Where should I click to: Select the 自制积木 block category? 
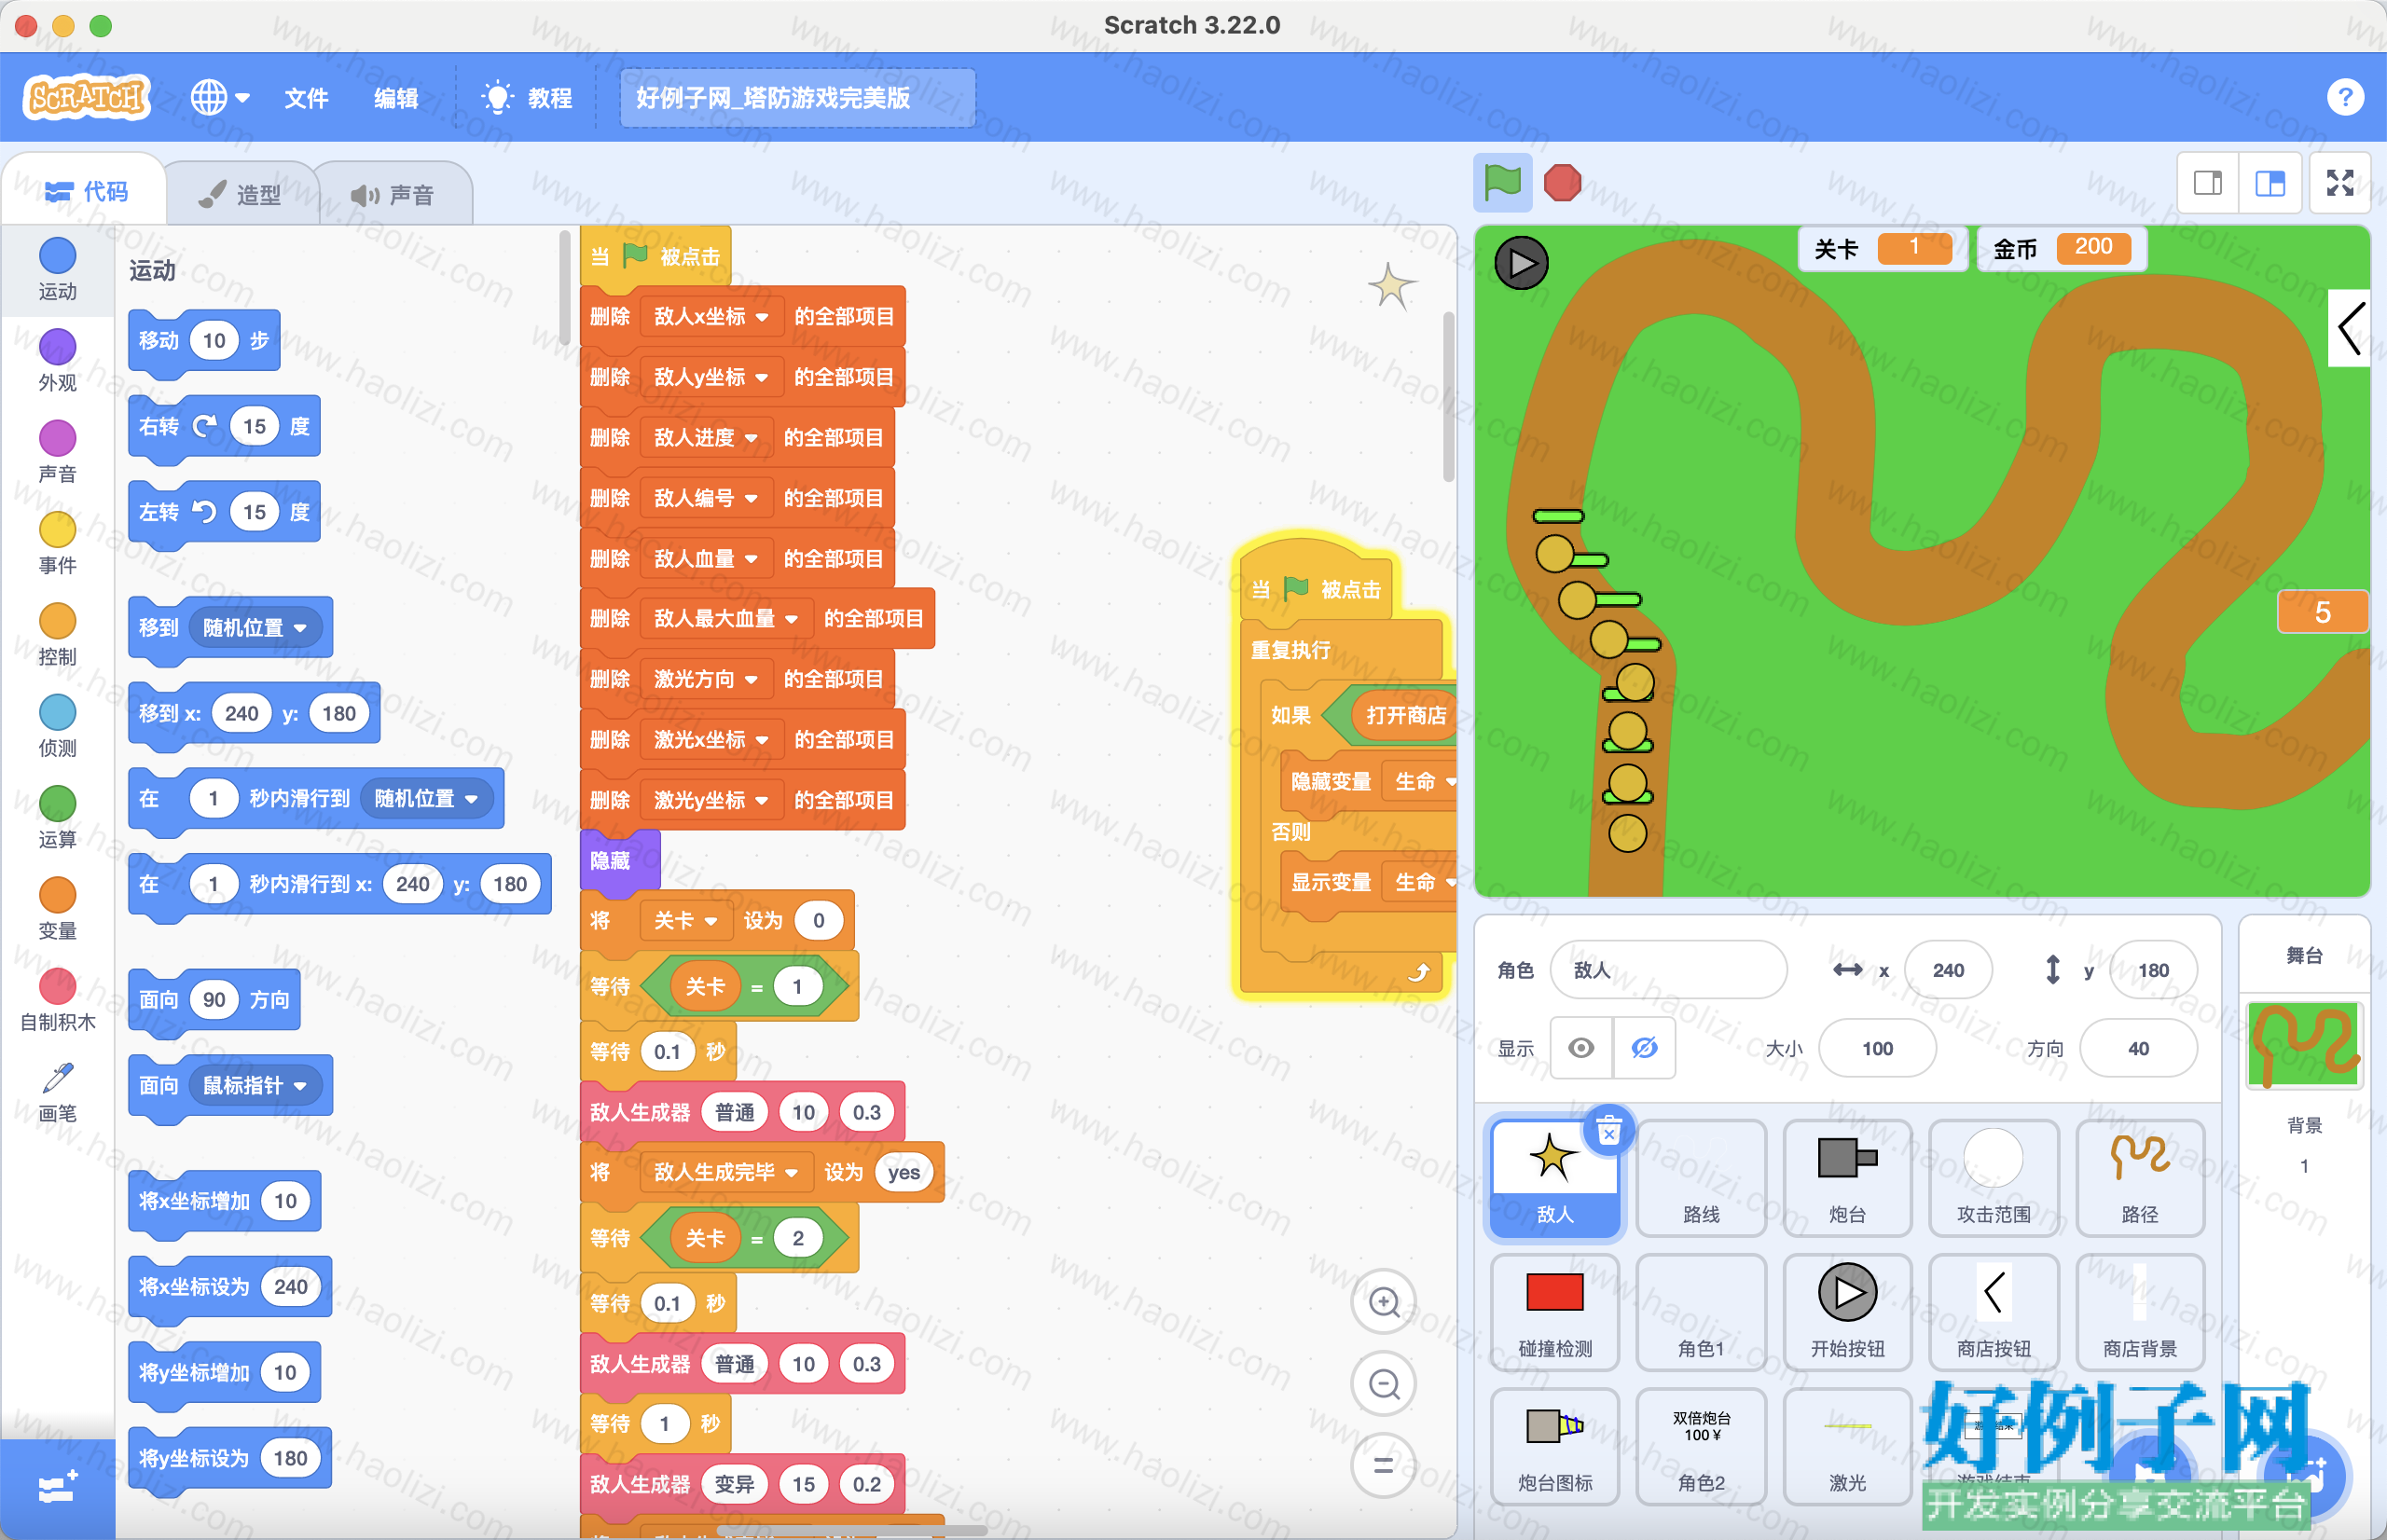pos(57,1000)
